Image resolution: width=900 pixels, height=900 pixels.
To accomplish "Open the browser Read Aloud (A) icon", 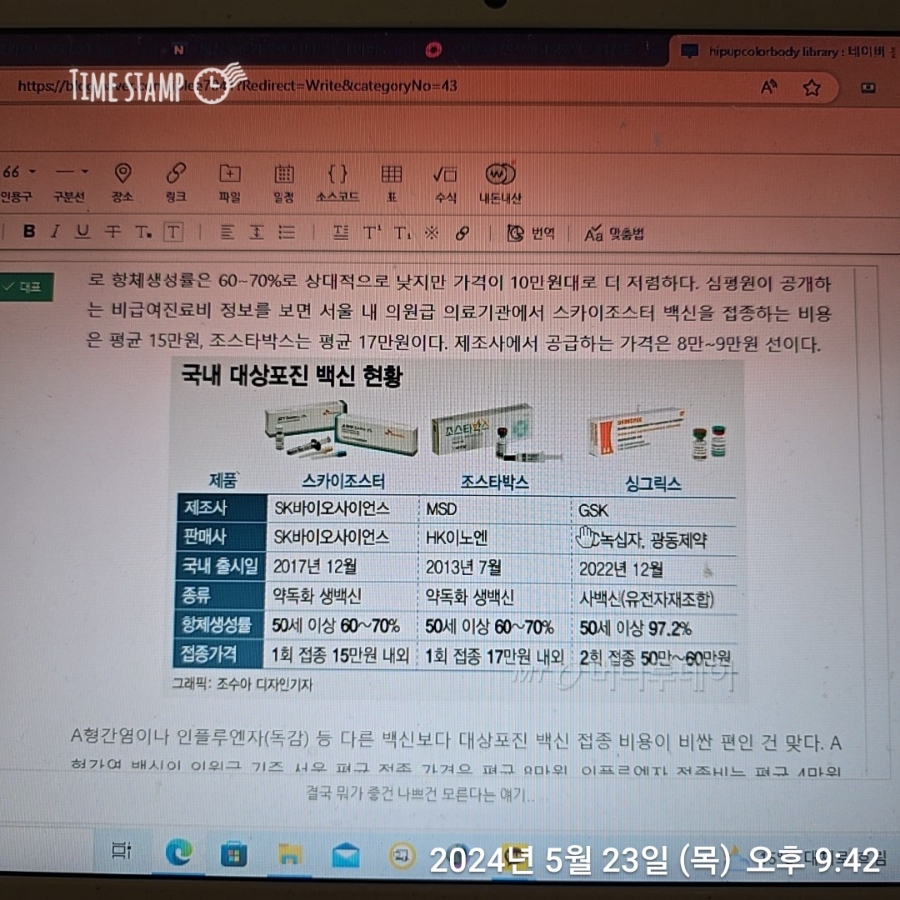I will (769, 87).
